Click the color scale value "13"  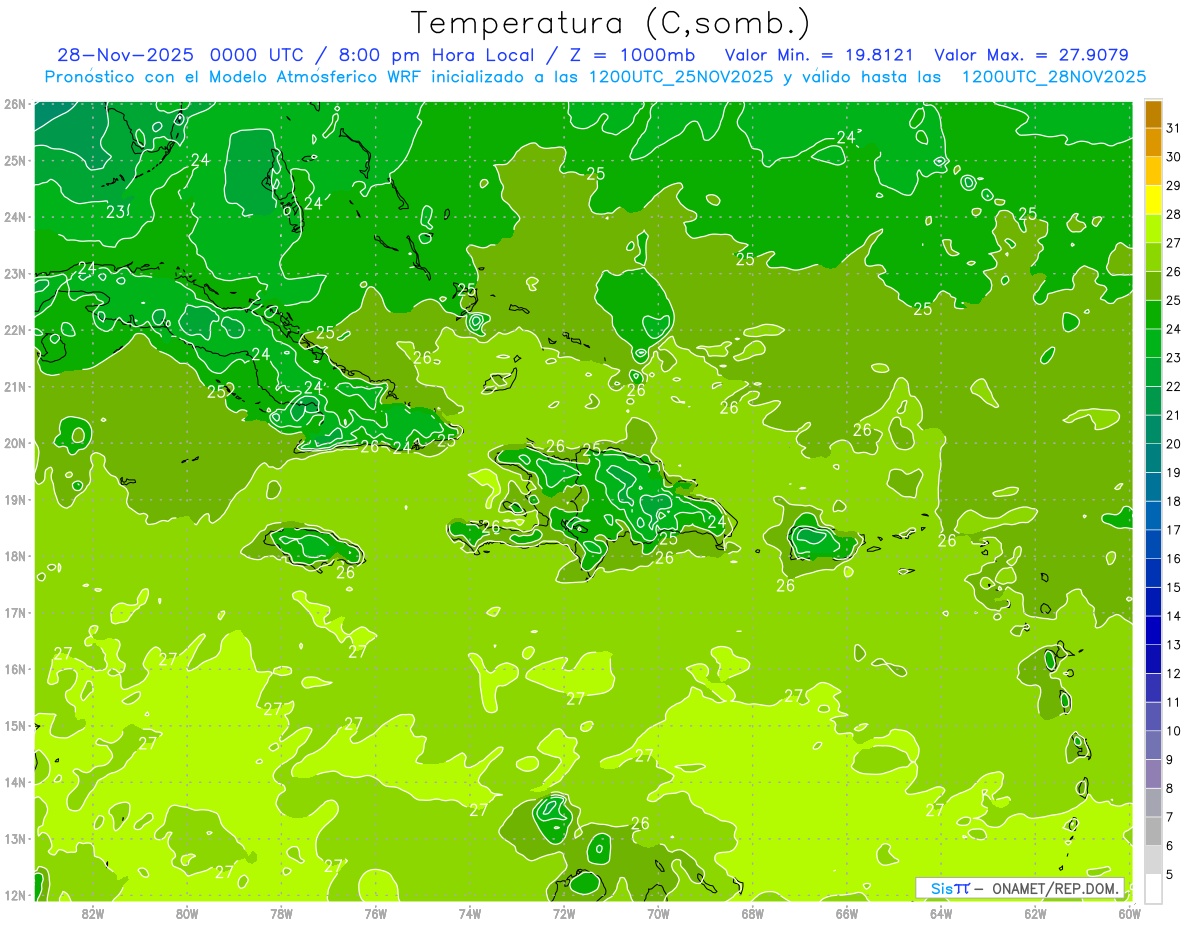1174,645
